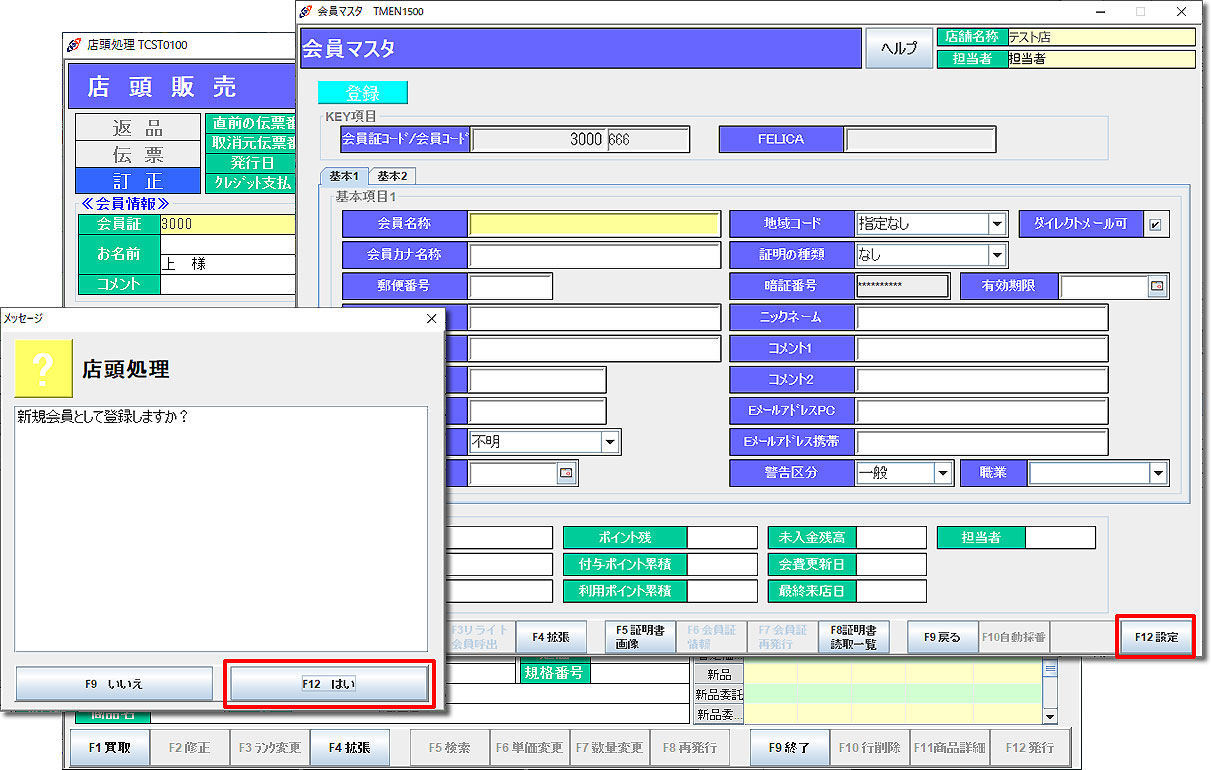Toggle the ダイレクトメール可 checkbox
Screen dimensions: 1211x770
pos(1155,225)
